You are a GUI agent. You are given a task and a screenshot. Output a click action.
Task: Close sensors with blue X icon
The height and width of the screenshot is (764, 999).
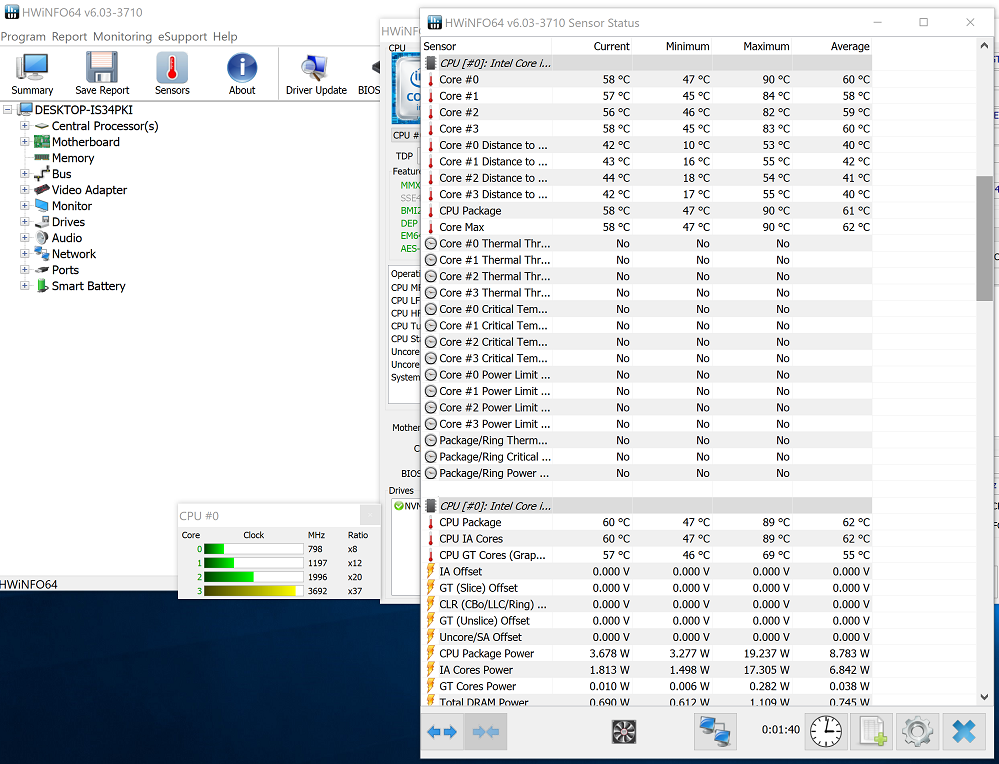point(963,732)
